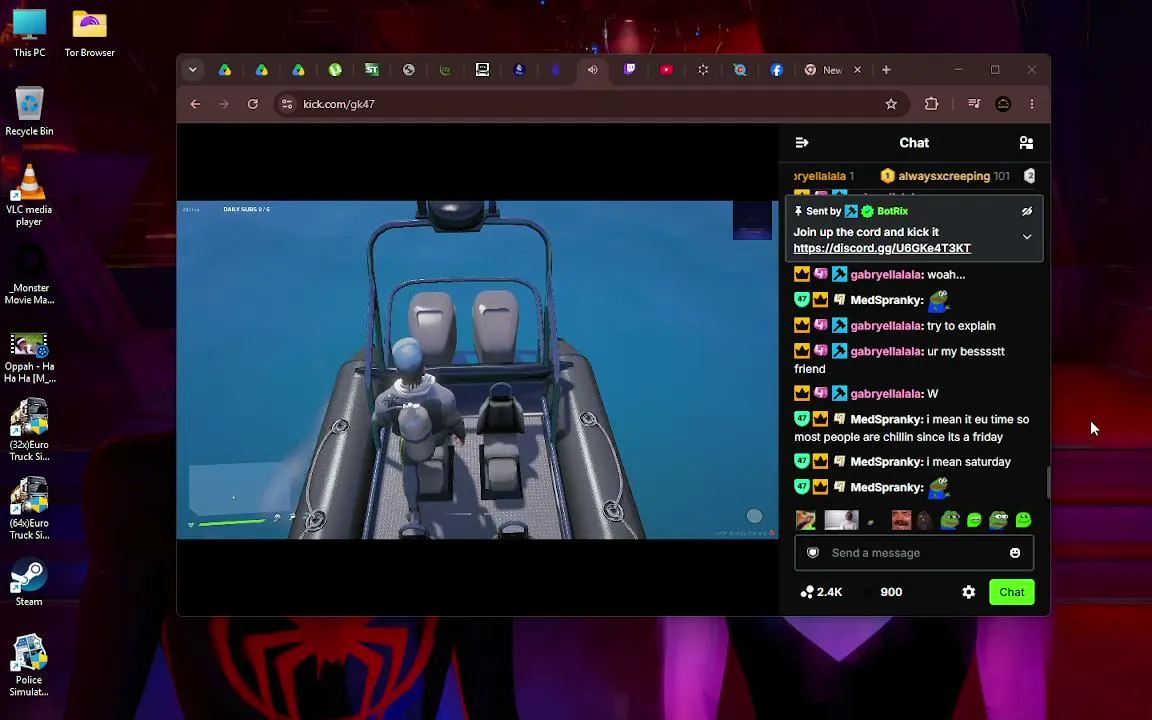Select the (32x)Euro Truck Simulator shortcut
Image resolution: width=1152 pixels, height=720 pixels.
point(29,430)
